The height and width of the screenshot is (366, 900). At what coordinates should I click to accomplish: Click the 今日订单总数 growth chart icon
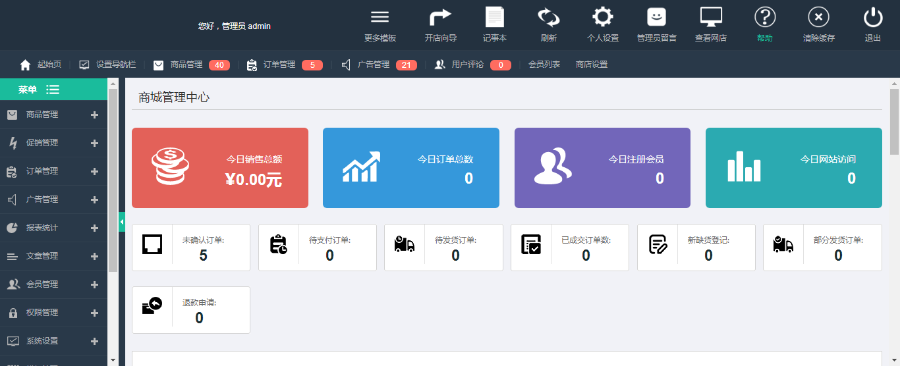point(361,166)
